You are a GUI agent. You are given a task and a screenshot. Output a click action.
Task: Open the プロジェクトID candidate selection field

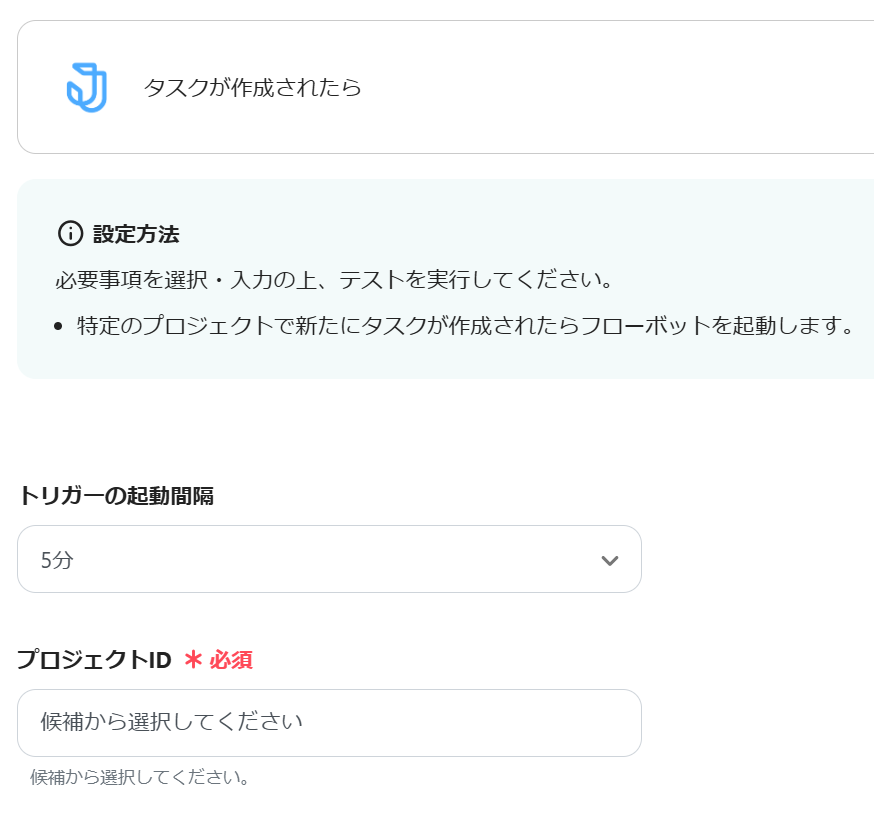(x=329, y=722)
